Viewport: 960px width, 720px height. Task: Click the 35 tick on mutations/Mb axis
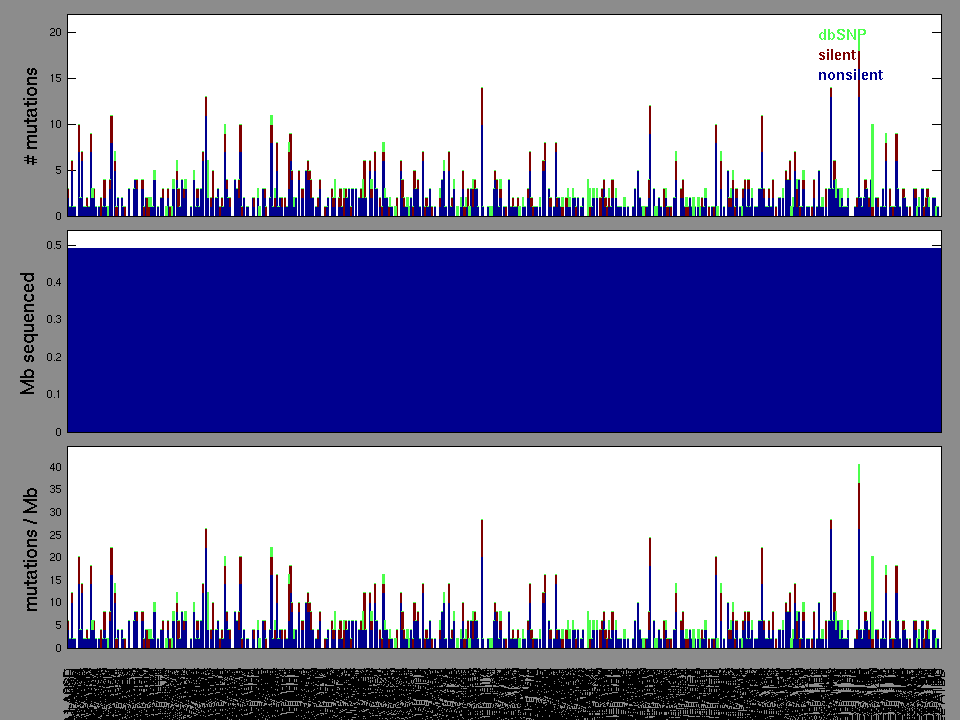56,490
